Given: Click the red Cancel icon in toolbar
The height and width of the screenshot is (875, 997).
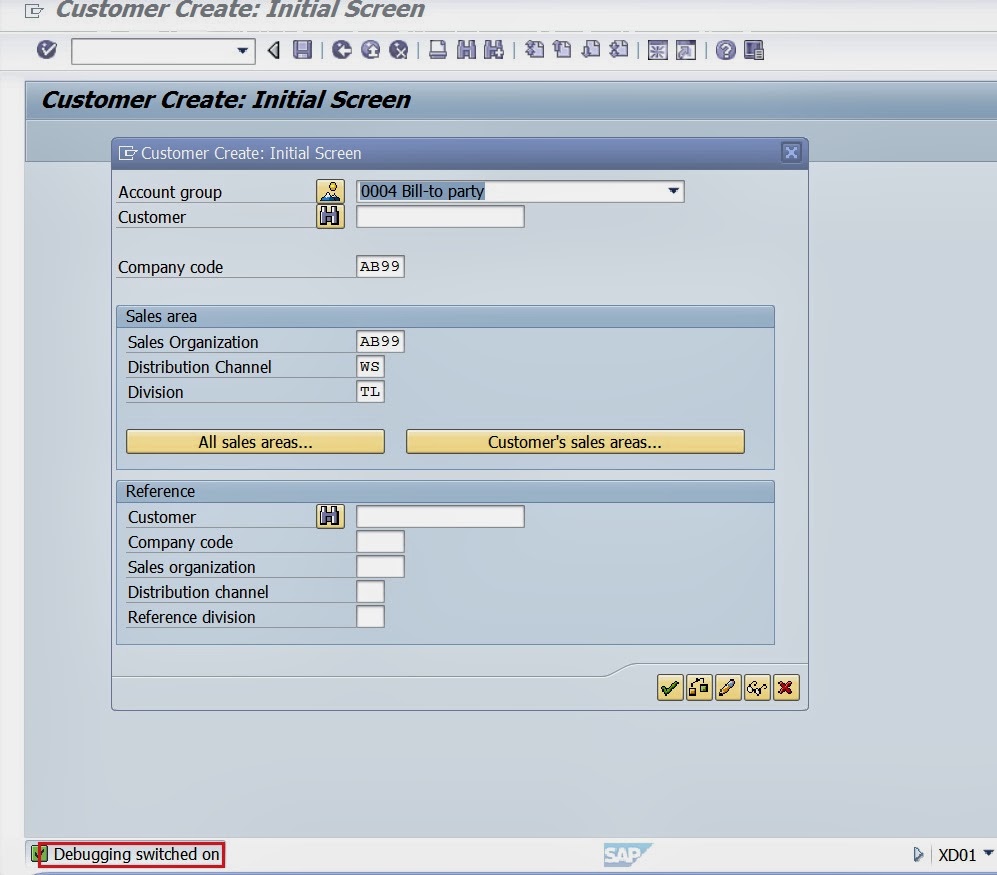Looking at the screenshot, I should (399, 50).
